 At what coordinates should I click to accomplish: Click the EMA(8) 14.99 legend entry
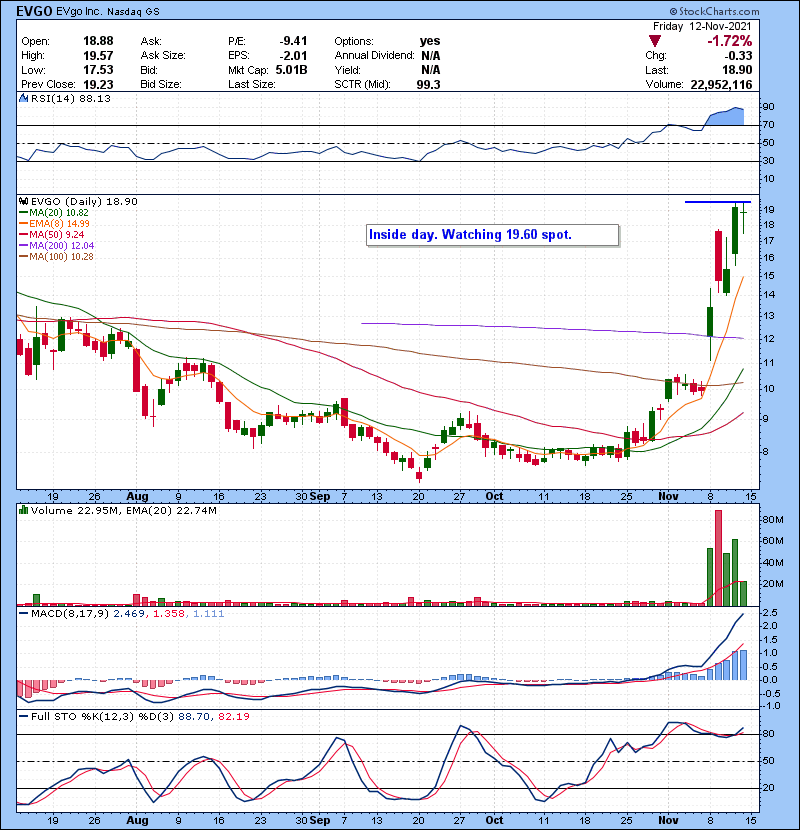(x=54, y=223)
